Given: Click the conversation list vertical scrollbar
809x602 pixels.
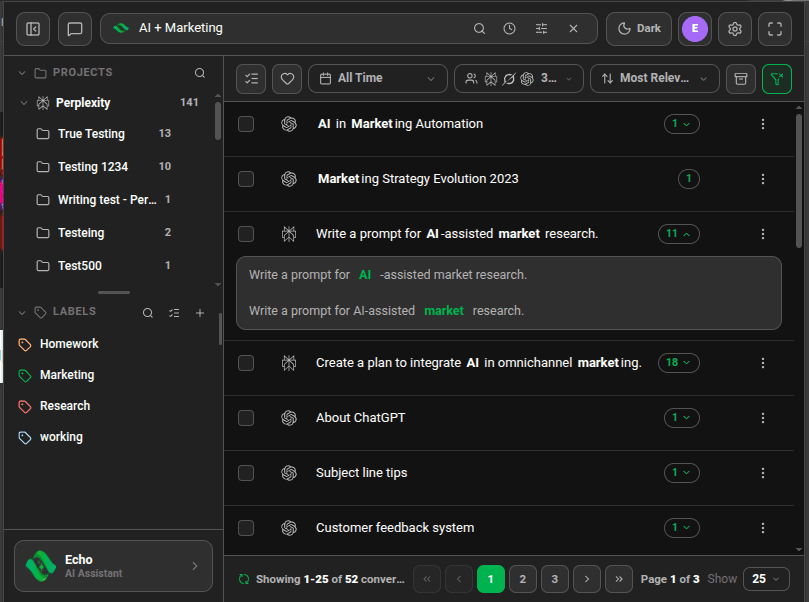Looking at the screenshot, I should (799, 181).
